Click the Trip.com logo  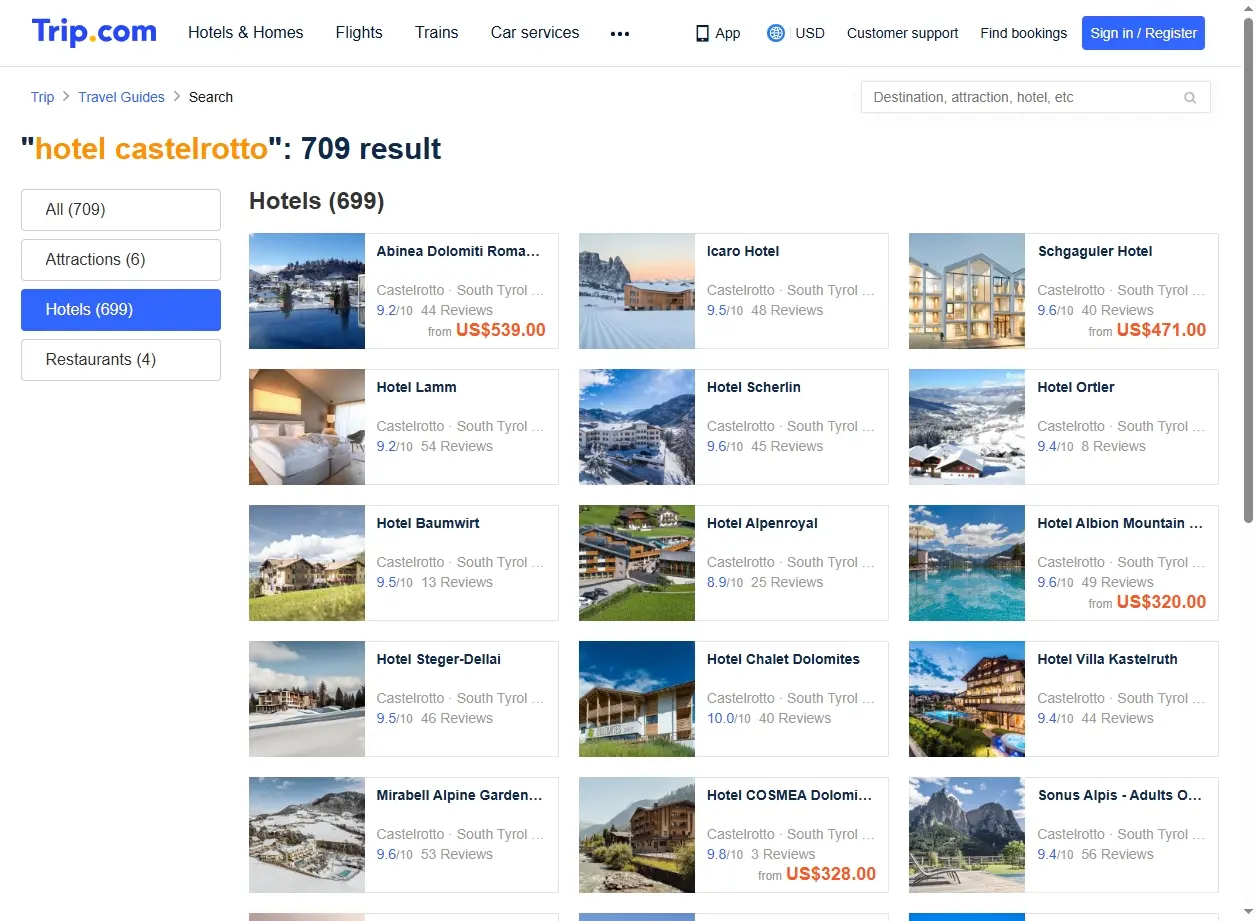tap(94, 32)
